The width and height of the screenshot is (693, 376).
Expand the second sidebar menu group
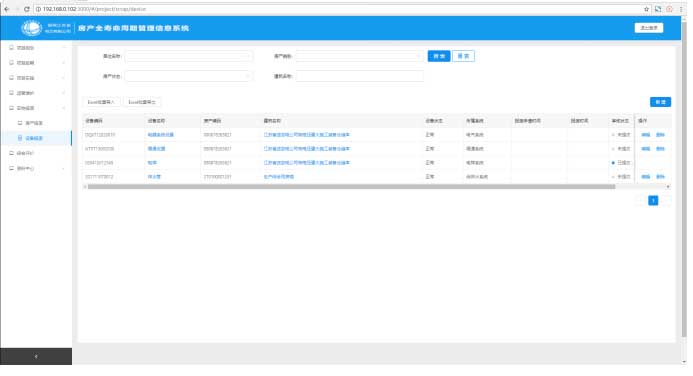pyautogui.click(x=37, y=63)
